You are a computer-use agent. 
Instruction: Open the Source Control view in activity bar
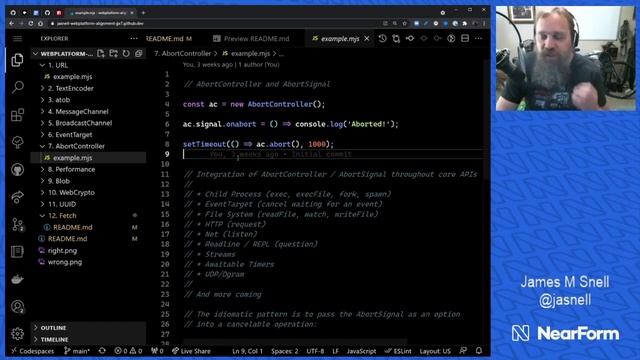(17, 224)
